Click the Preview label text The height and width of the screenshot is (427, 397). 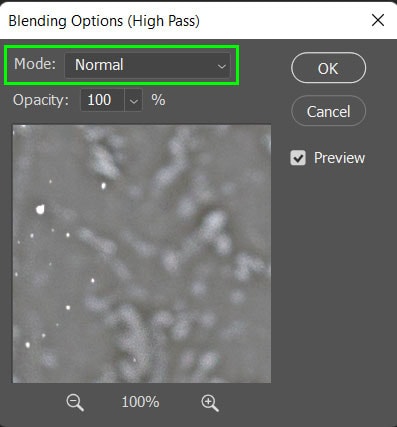pos(339,158)
